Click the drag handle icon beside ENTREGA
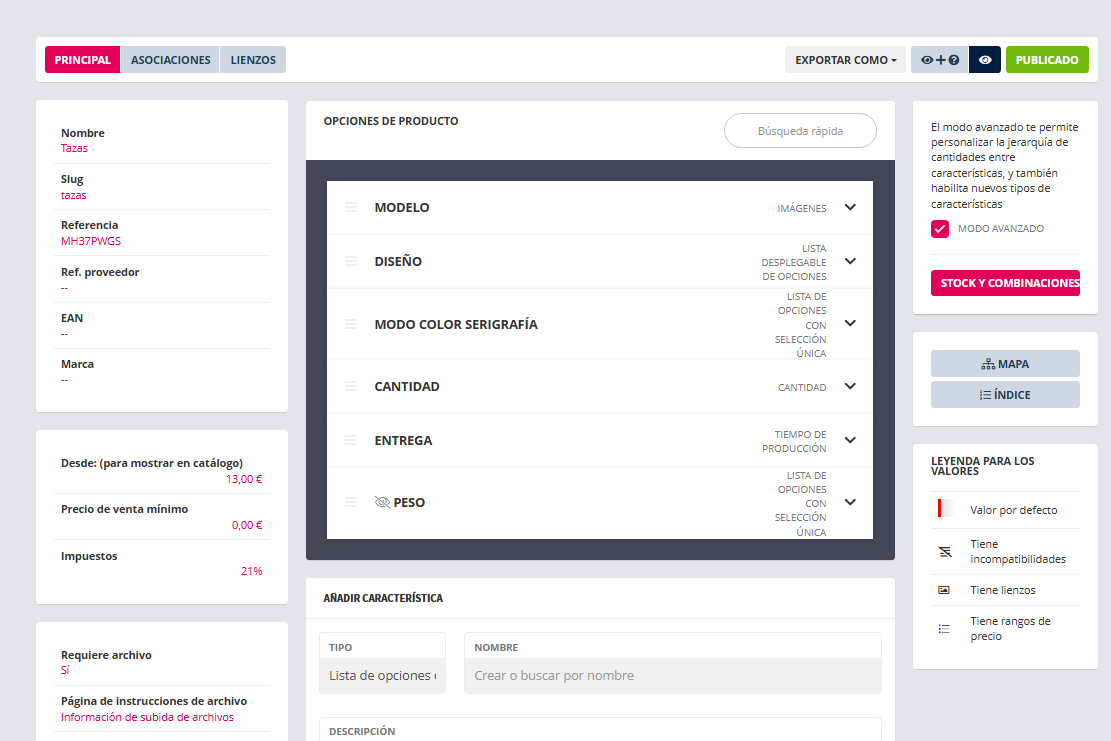 [351, 440]
